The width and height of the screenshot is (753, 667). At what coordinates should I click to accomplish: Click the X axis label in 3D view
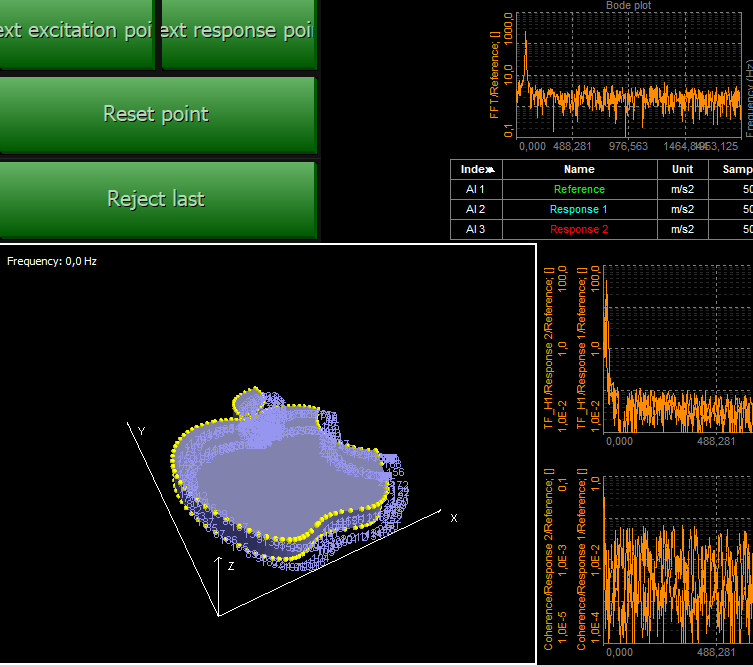(x=454, y=518)
